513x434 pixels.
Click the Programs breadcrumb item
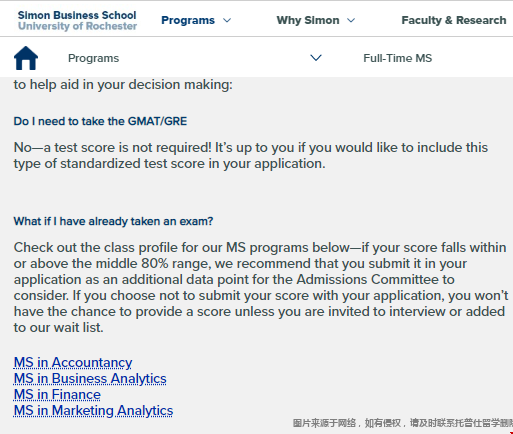click(x=94, y=58)
